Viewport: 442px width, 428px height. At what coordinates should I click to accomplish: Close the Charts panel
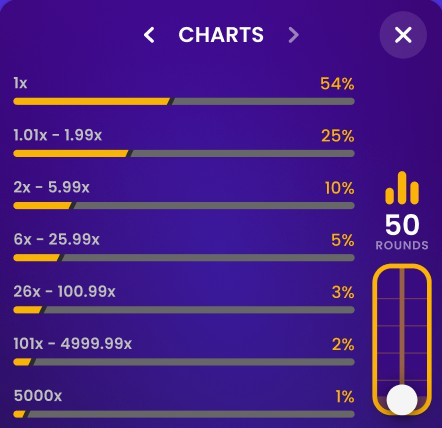point(403,35)
